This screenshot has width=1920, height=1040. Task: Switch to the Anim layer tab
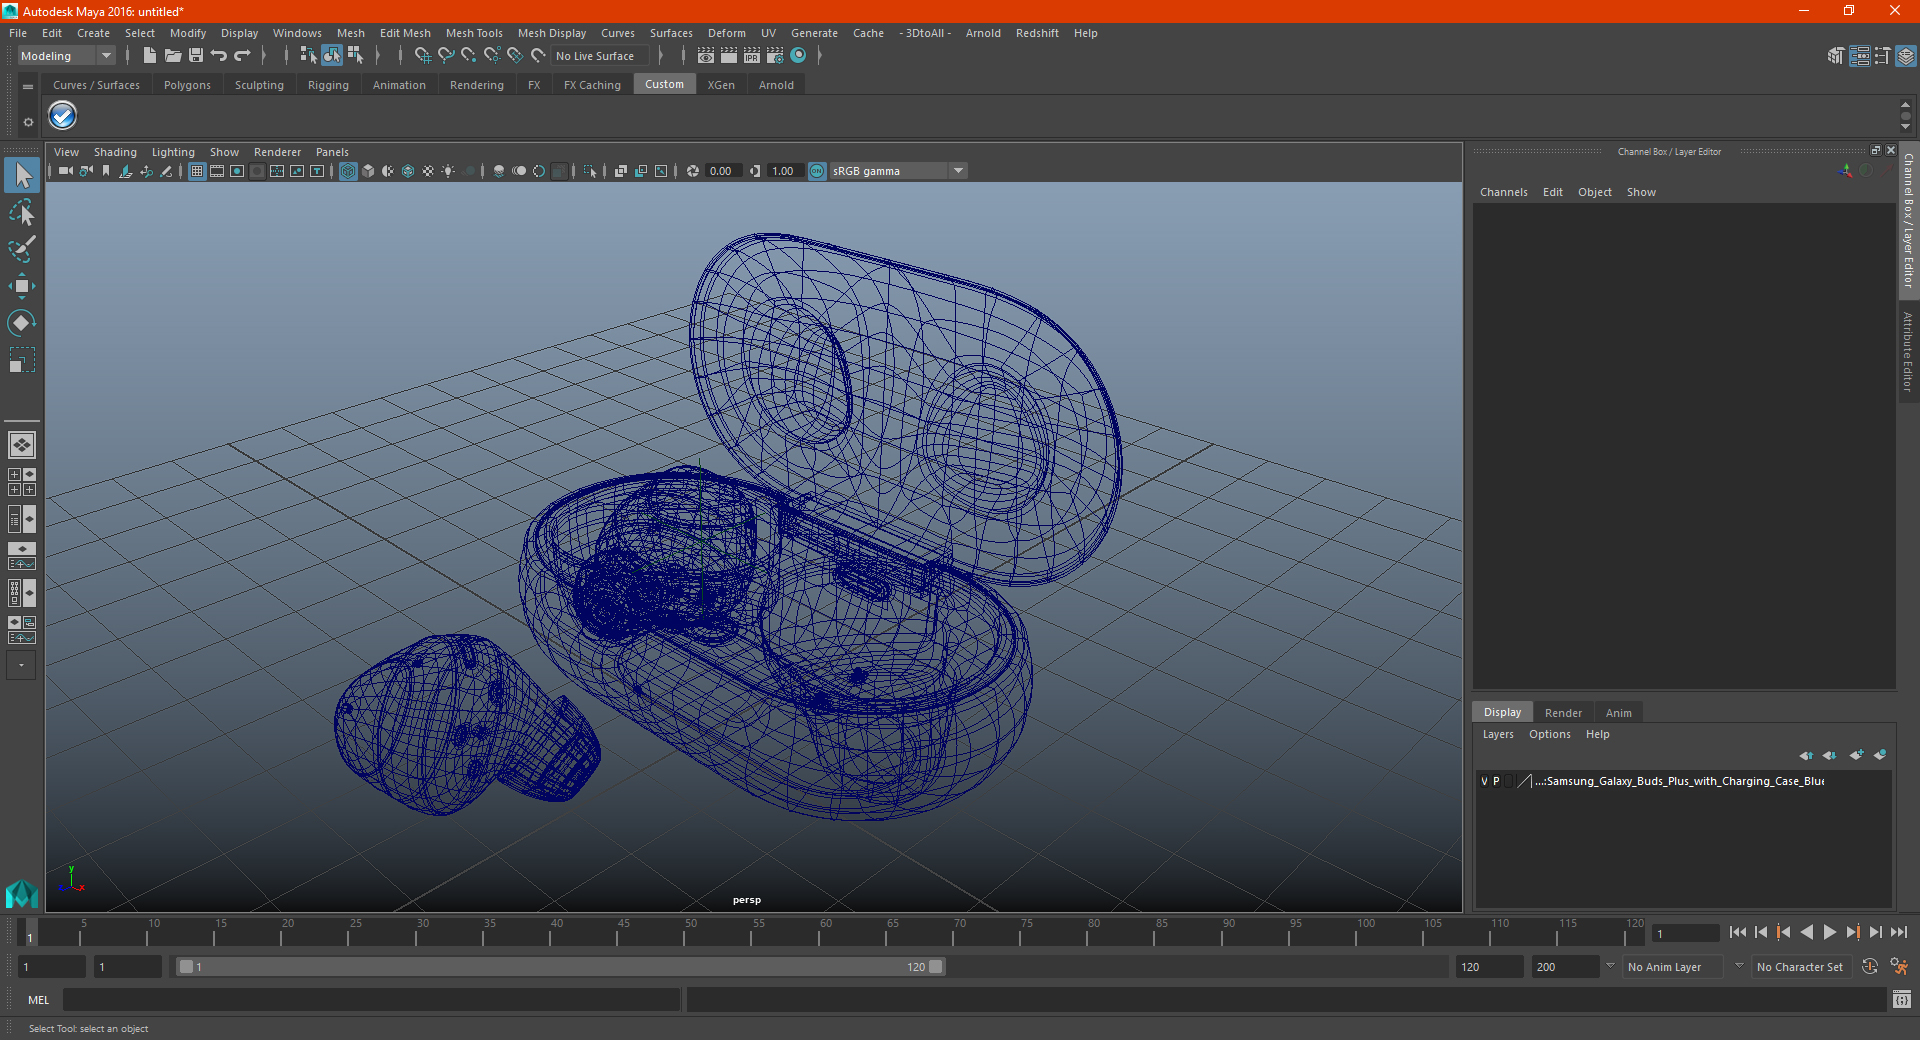point(1618,713)
